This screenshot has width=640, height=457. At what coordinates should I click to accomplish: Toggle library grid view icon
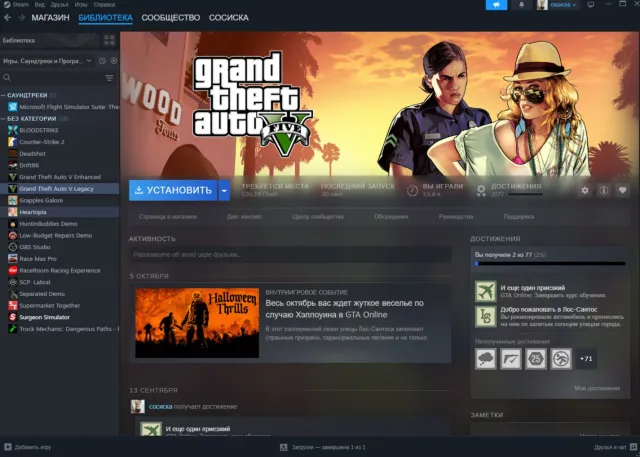click(109, 40)
